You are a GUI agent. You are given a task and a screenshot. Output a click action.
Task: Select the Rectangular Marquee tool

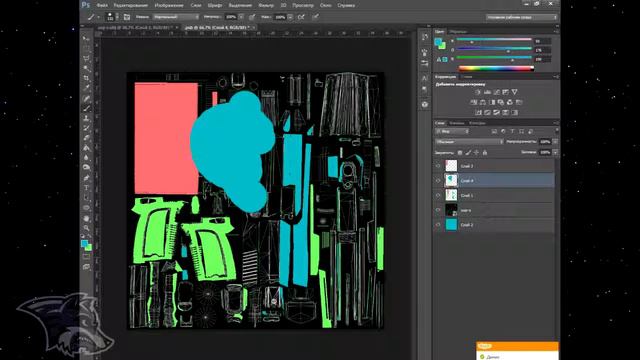point(86,49)
